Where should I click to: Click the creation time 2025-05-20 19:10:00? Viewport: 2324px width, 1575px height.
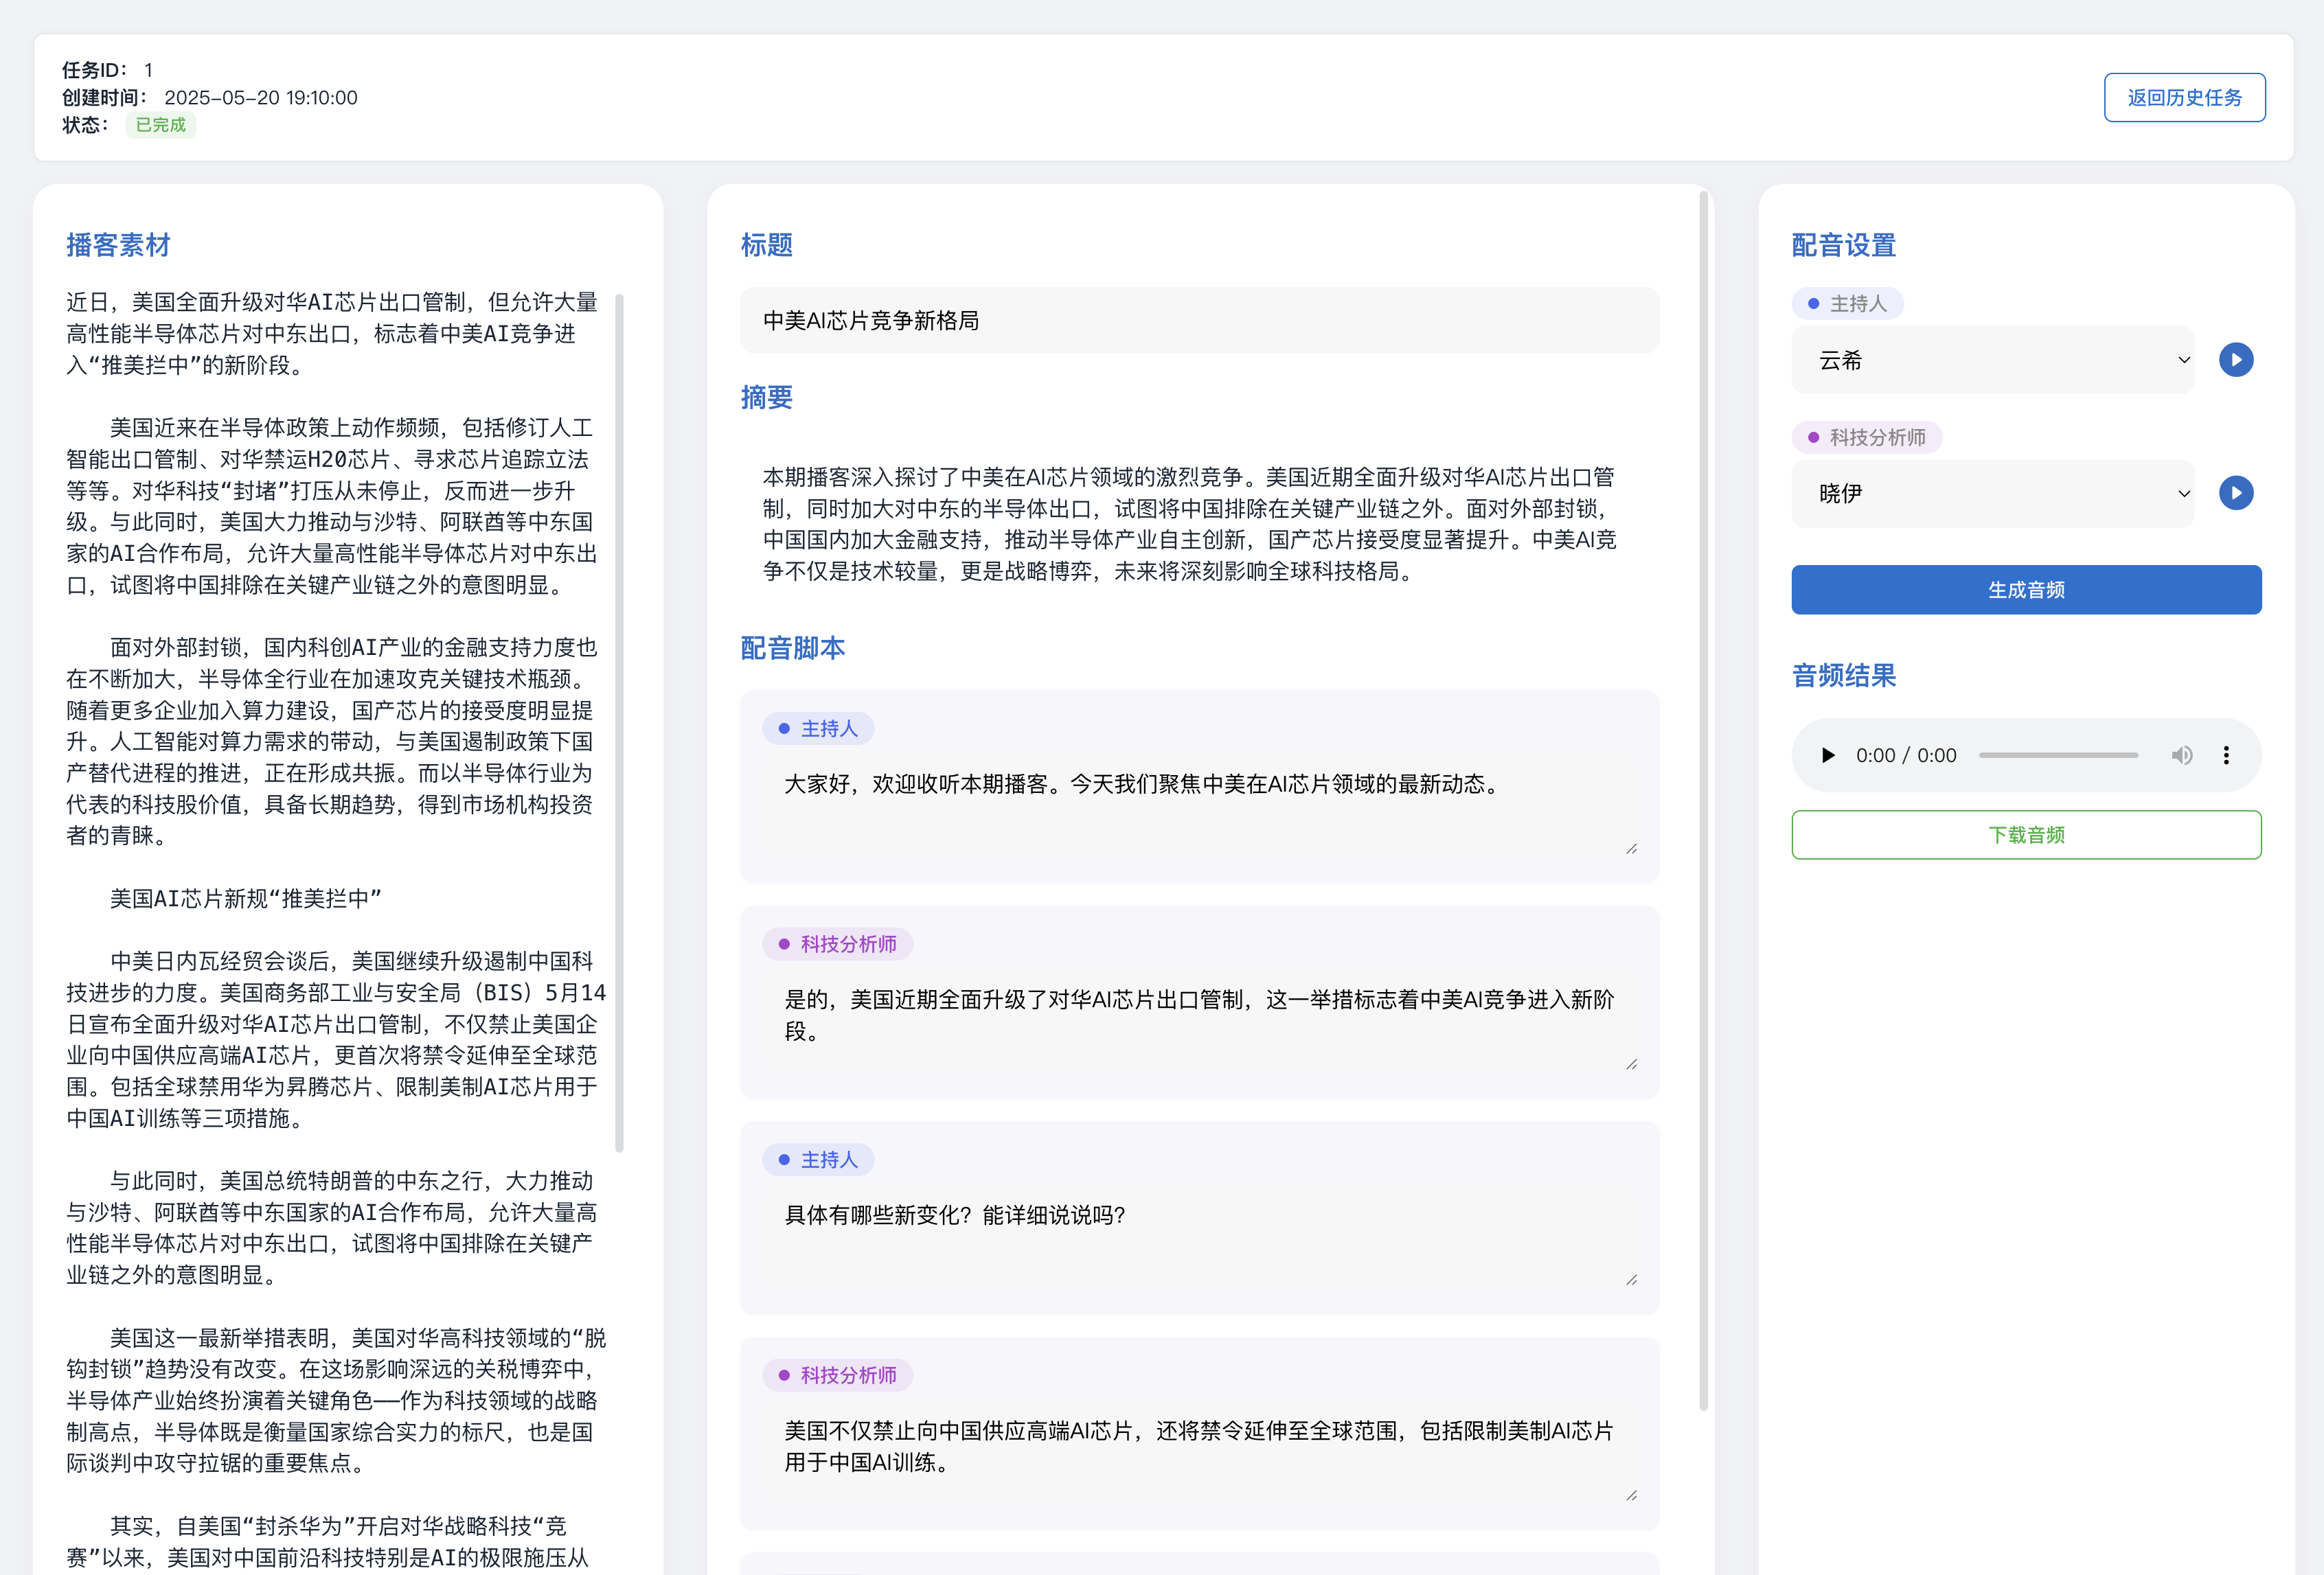point(261,98)
